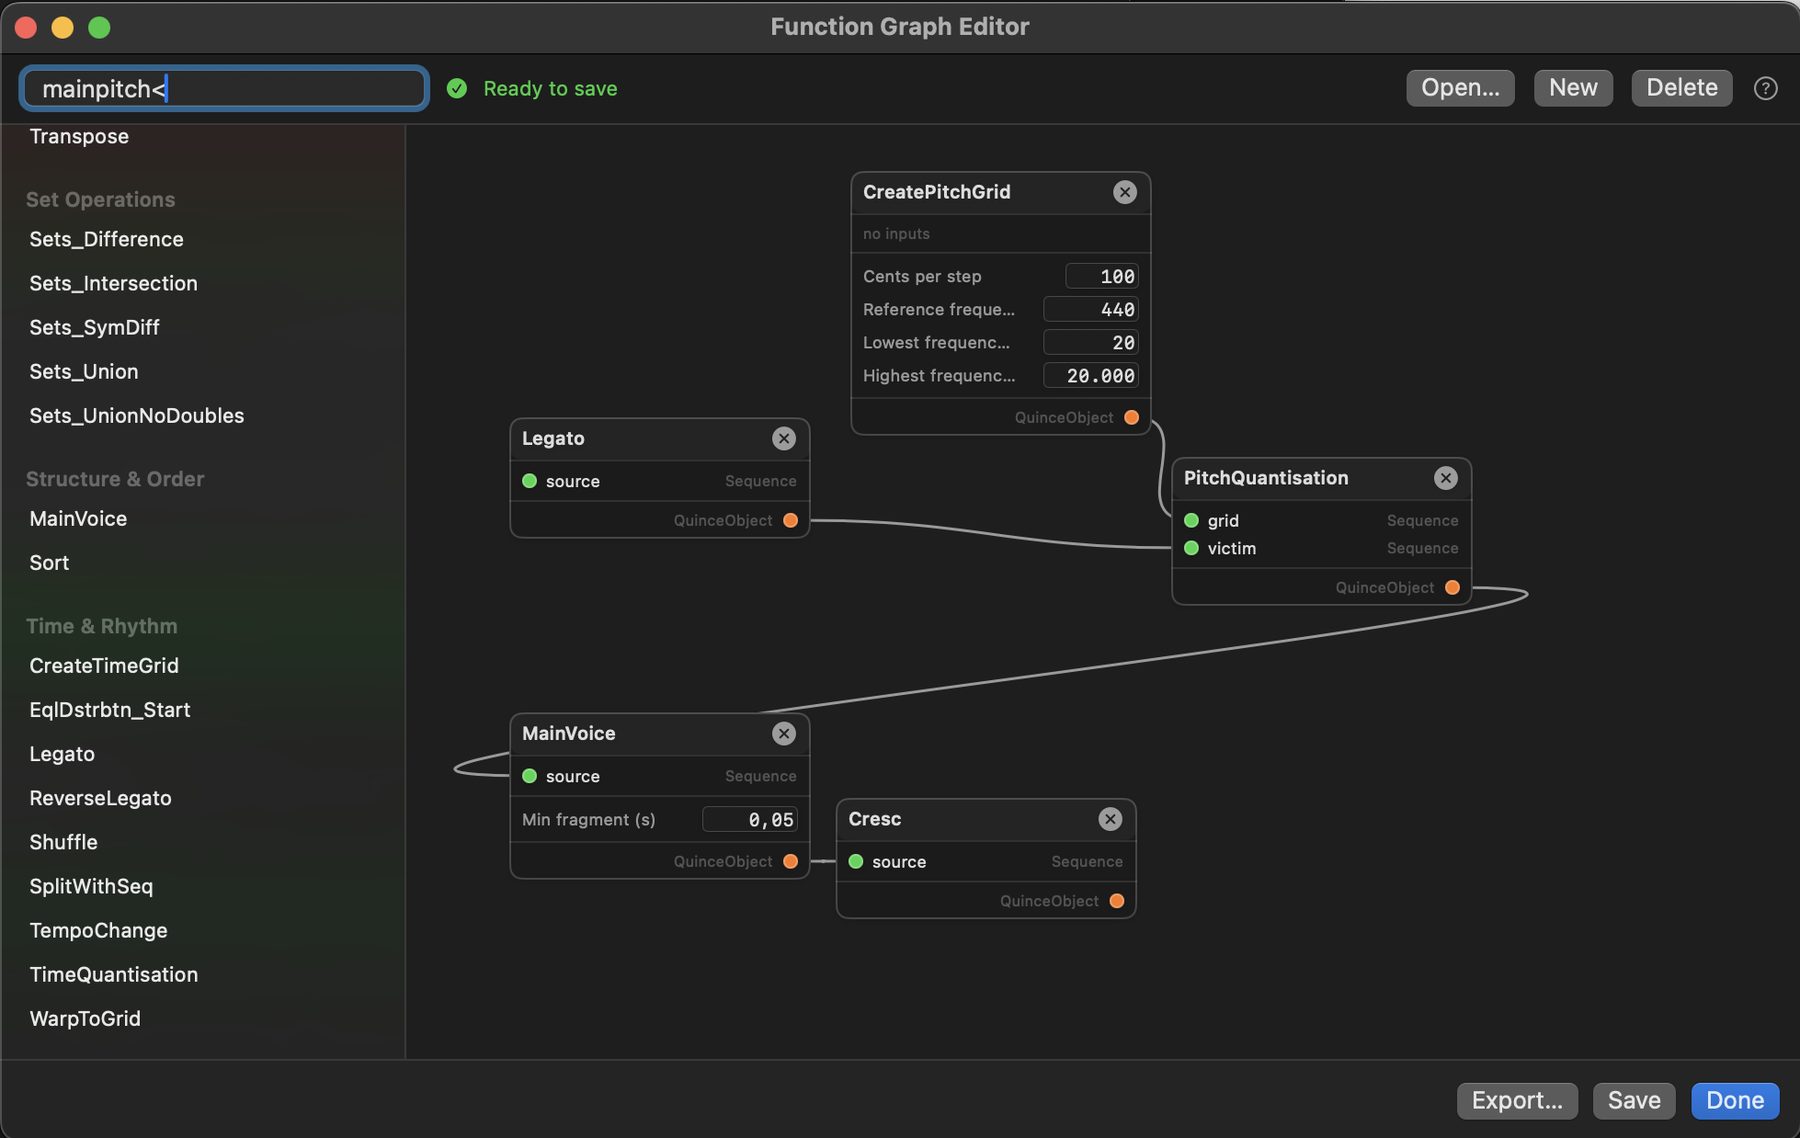Select Sets_Difference in the sidebar
This screenshot has width=1800, height=1138.
point(106,239)
